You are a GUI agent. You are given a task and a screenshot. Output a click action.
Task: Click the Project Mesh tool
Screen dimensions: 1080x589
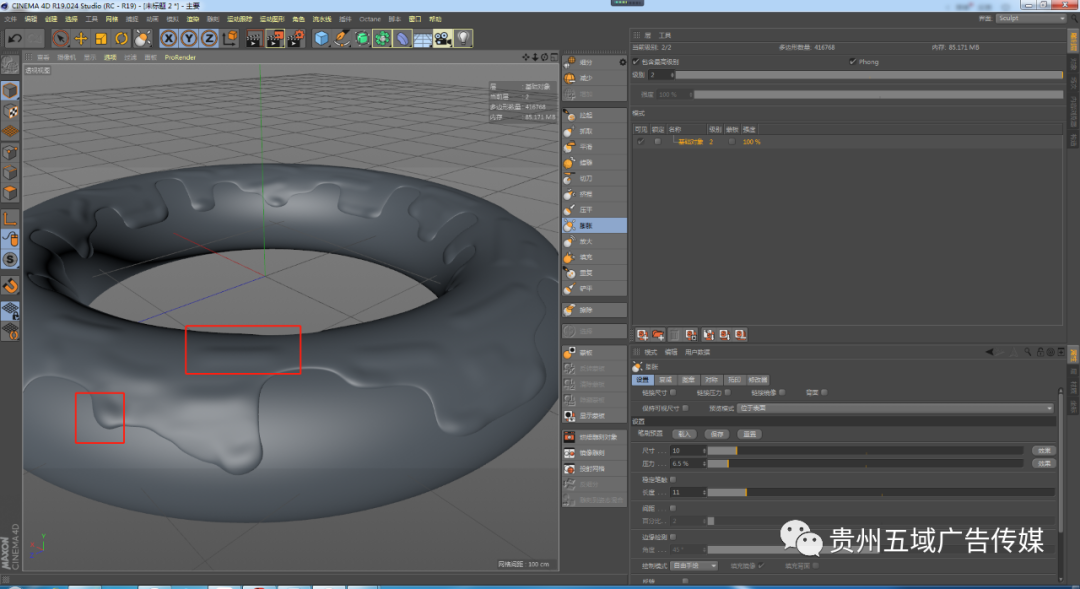coord(594,468)
